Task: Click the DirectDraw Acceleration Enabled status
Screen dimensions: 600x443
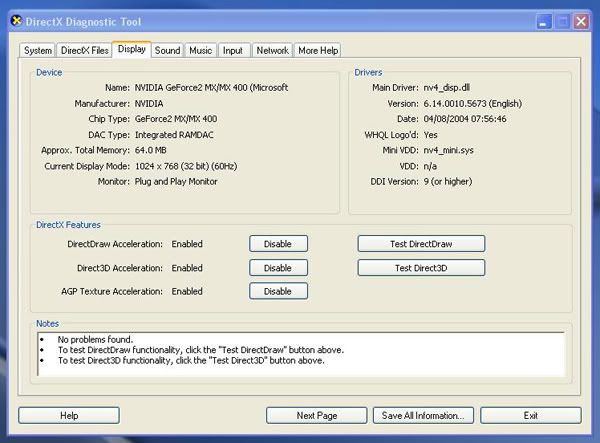Action: click(187, 244)
